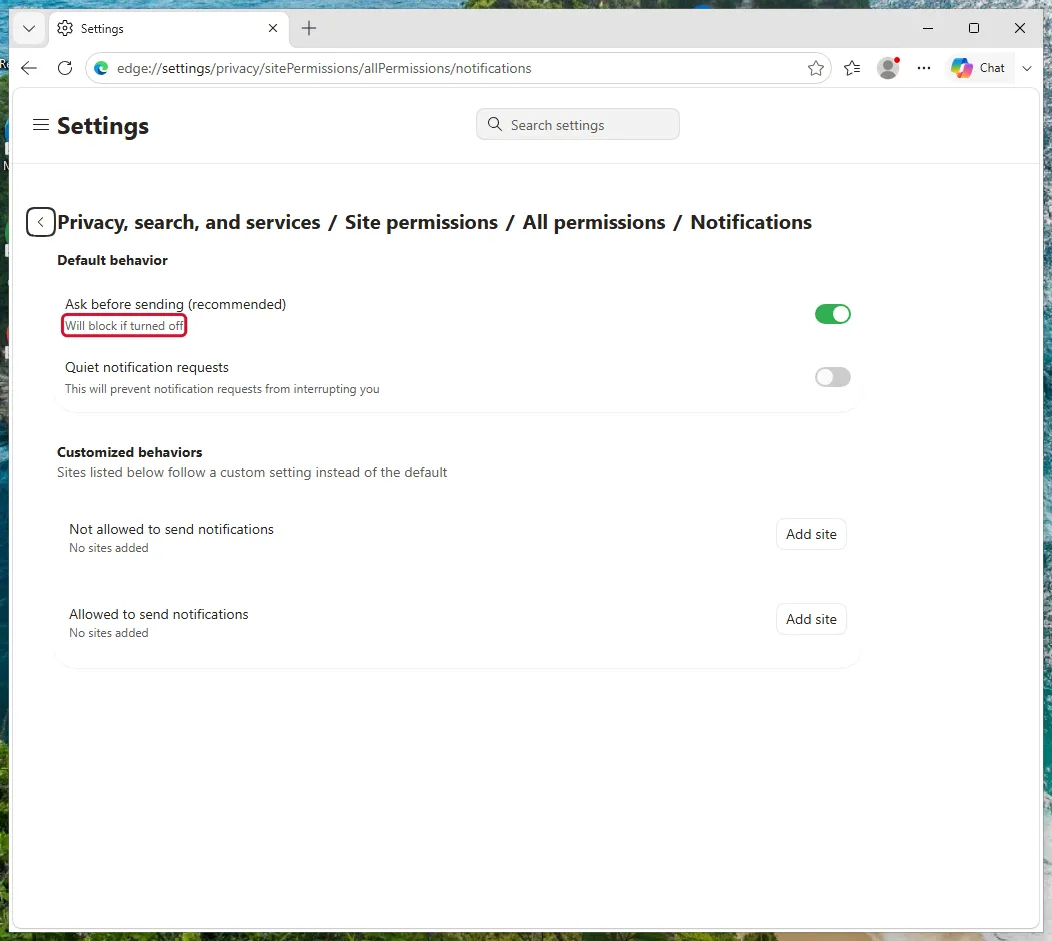Open Privacy, search, and services breadcrumb
The image size is (1052, 941).
[189, 222]
